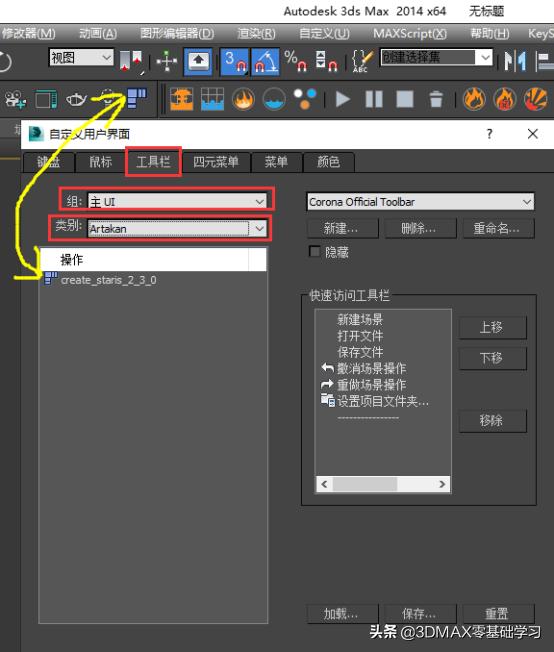554x652 pixels.
Task: Toggle Spinner Snap icon
Action: click(x=326, y=62)
